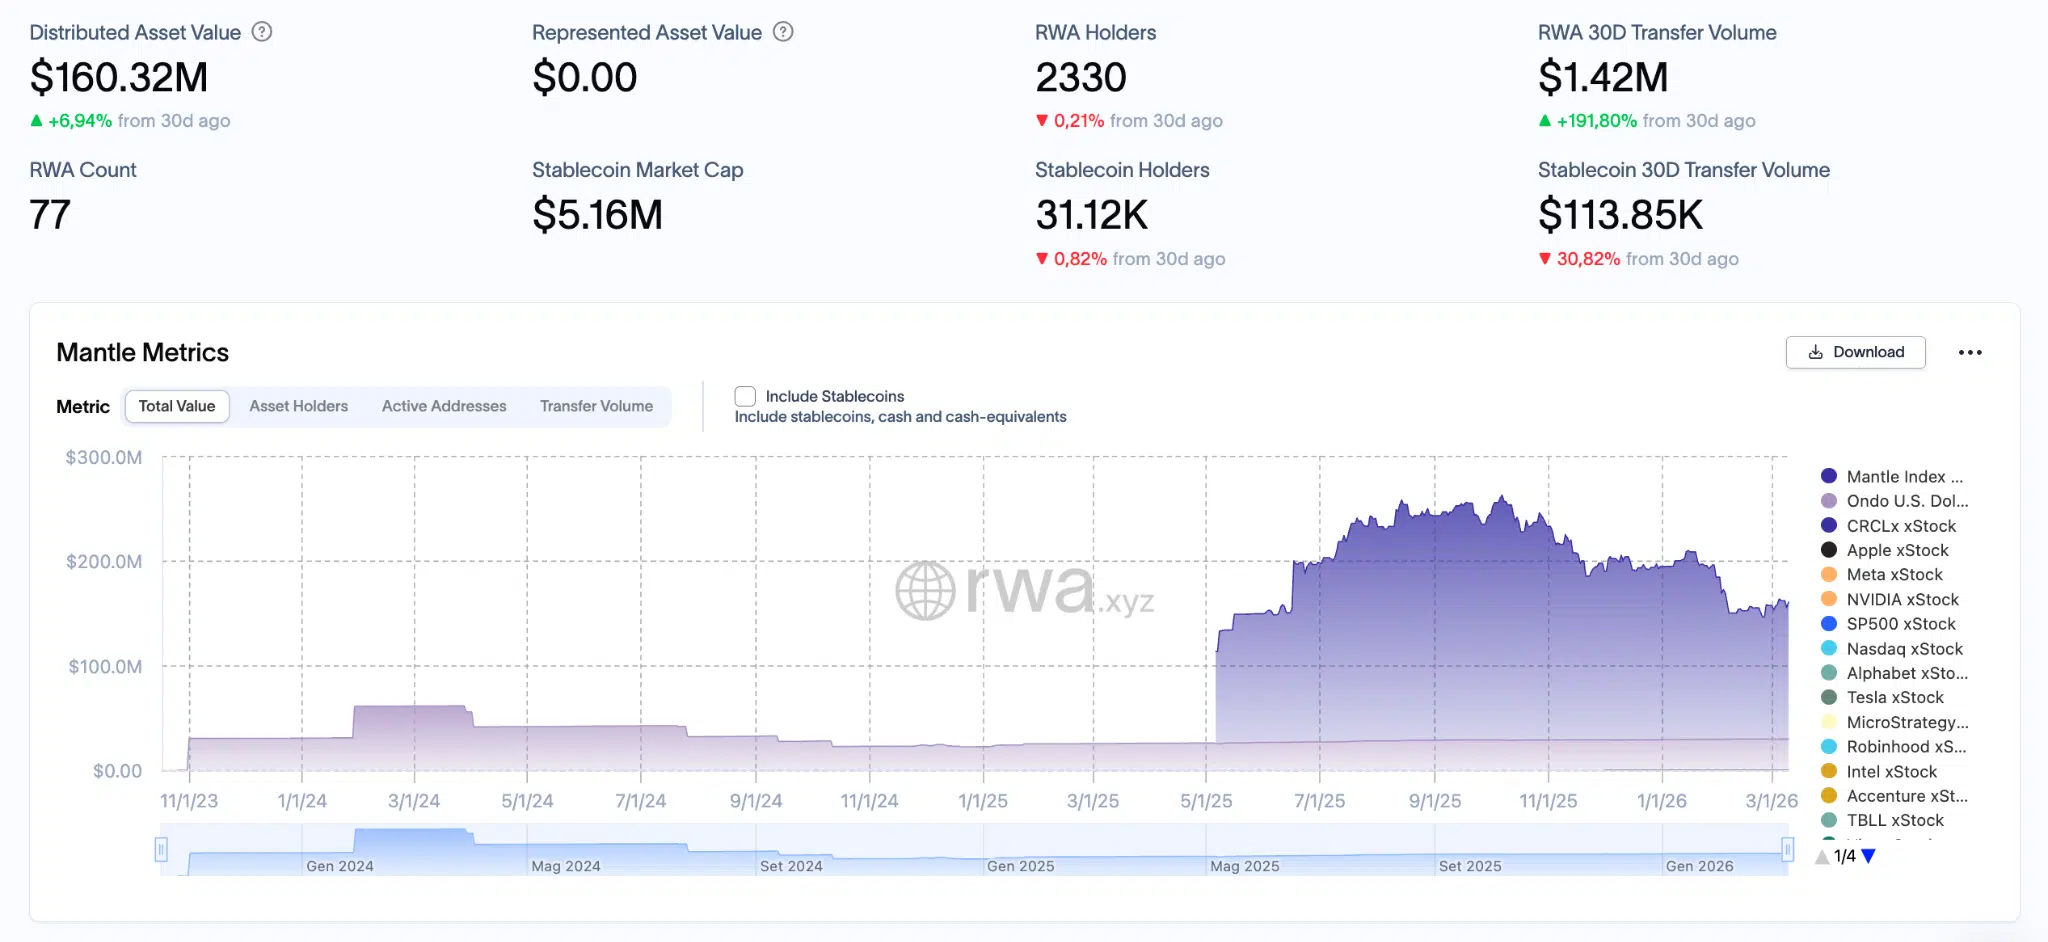Select the Active Addresses metric
Screen dimensions: 2048x942
click(x=444, y=406)
